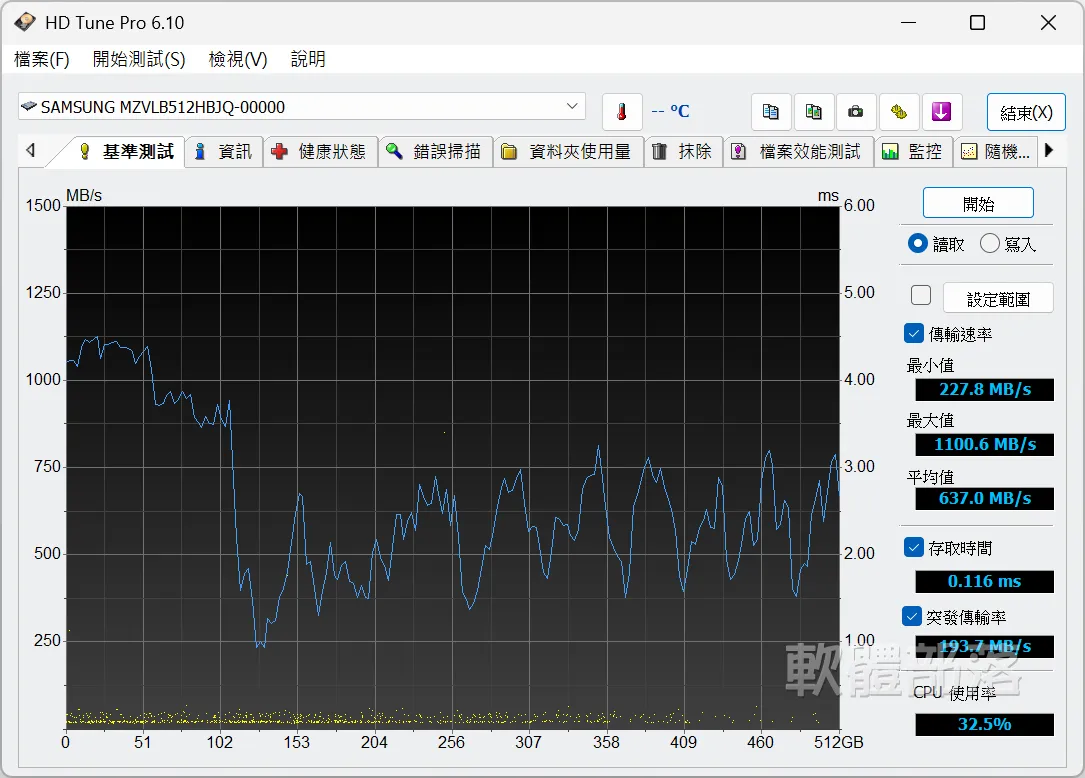Viewport: 1085px width, 778px height.
Task: Click the magnifier error scan icon
Action: coord(394,152)
